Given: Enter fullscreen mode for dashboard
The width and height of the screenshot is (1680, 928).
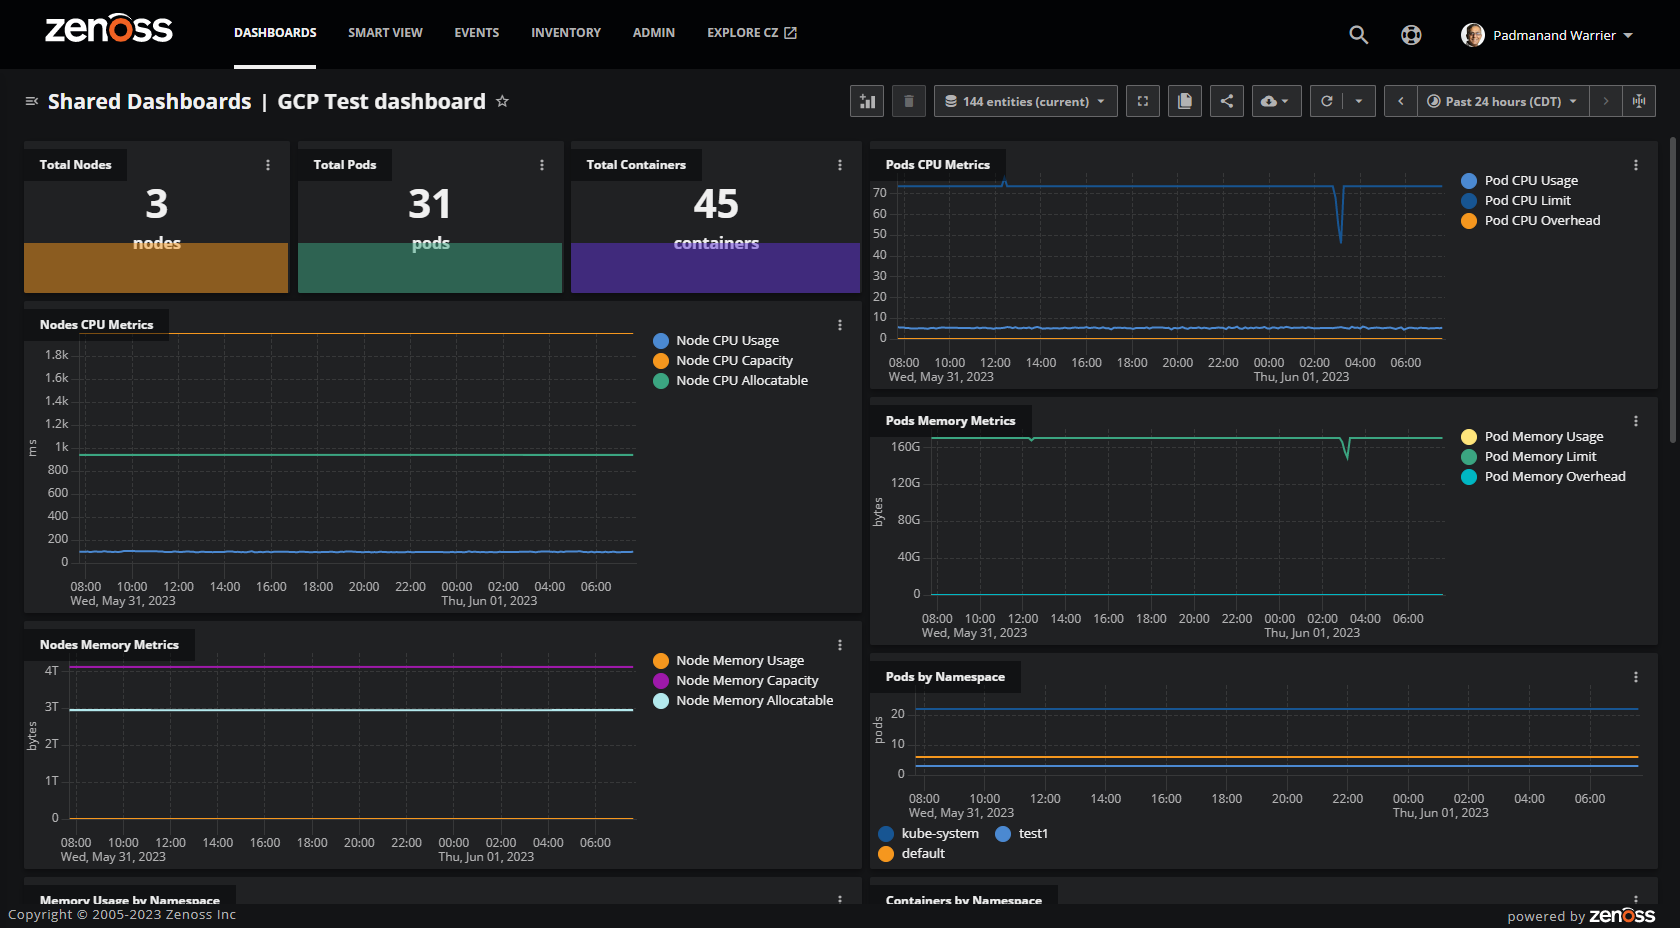Looking at the screenshot, I should click(x=1143, y=101).
